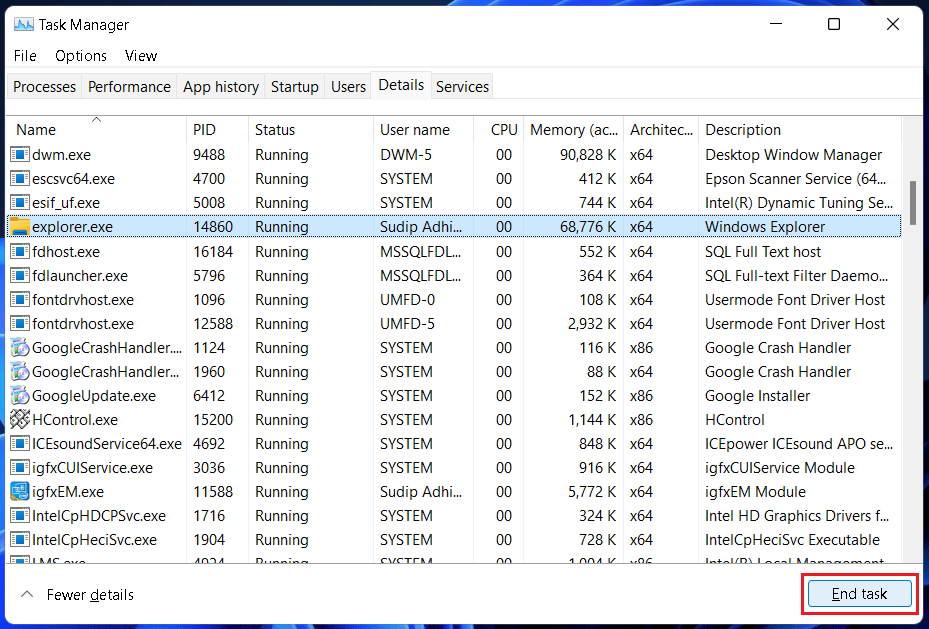929x629 pixels.
Task: Click PID value 14860
Action: point(213,227)
